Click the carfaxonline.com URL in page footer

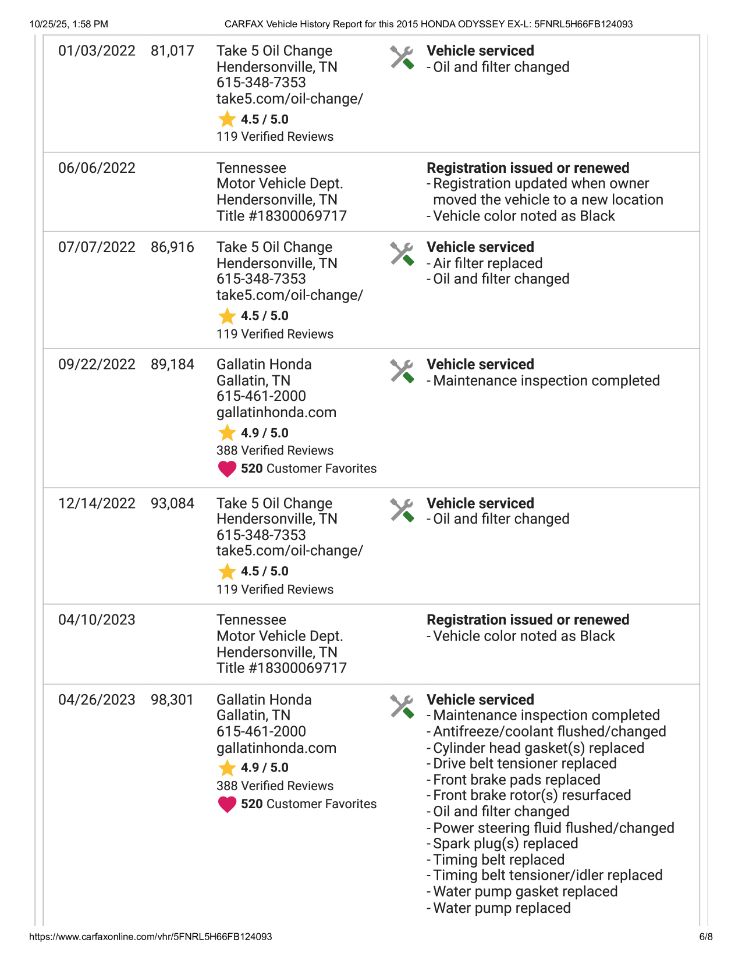point(150,937)
